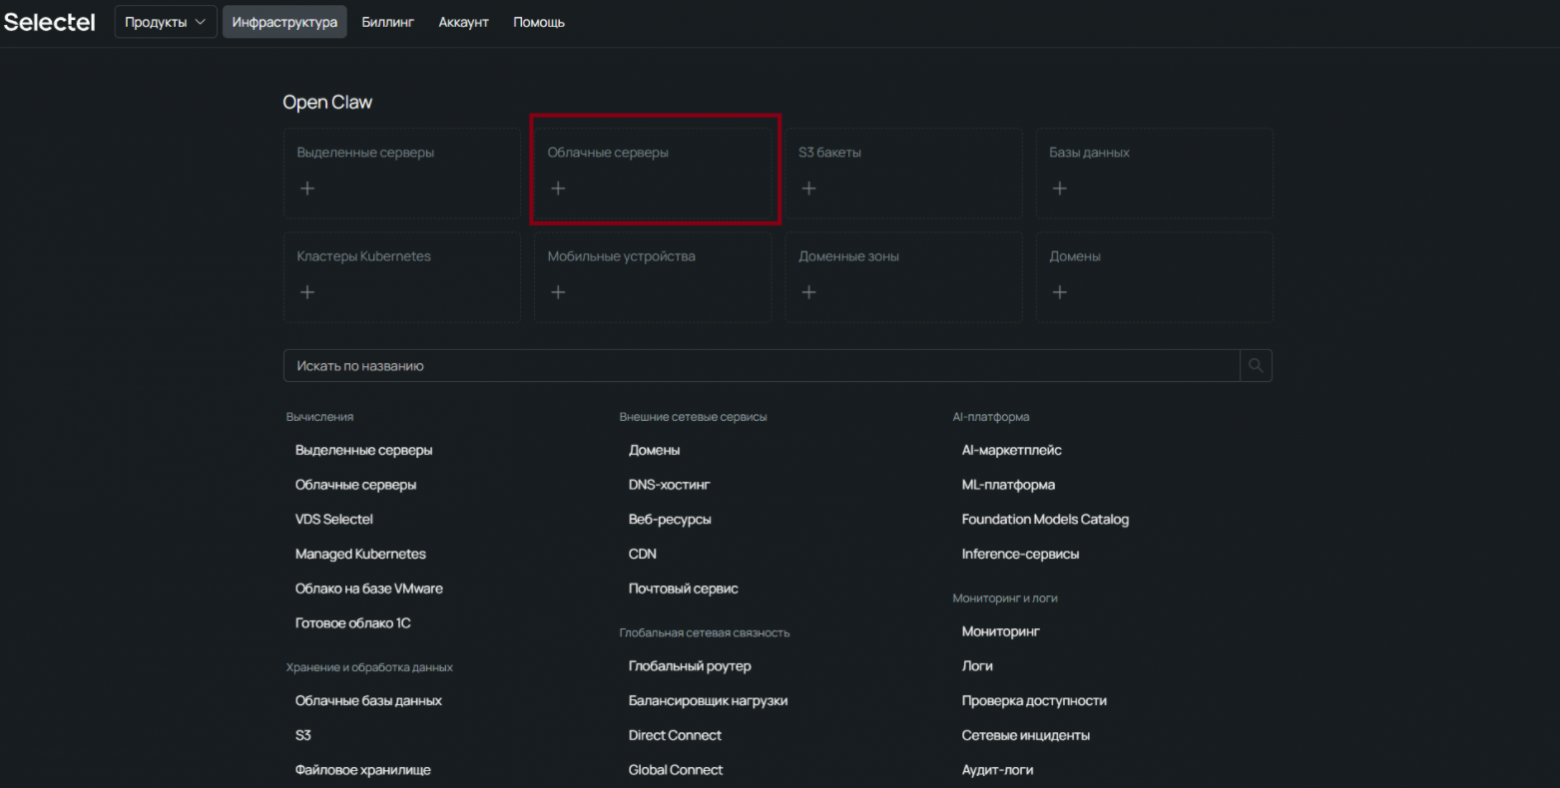
Task: Click the plus icon on Облачные серверы card
Action: point(558,187)
